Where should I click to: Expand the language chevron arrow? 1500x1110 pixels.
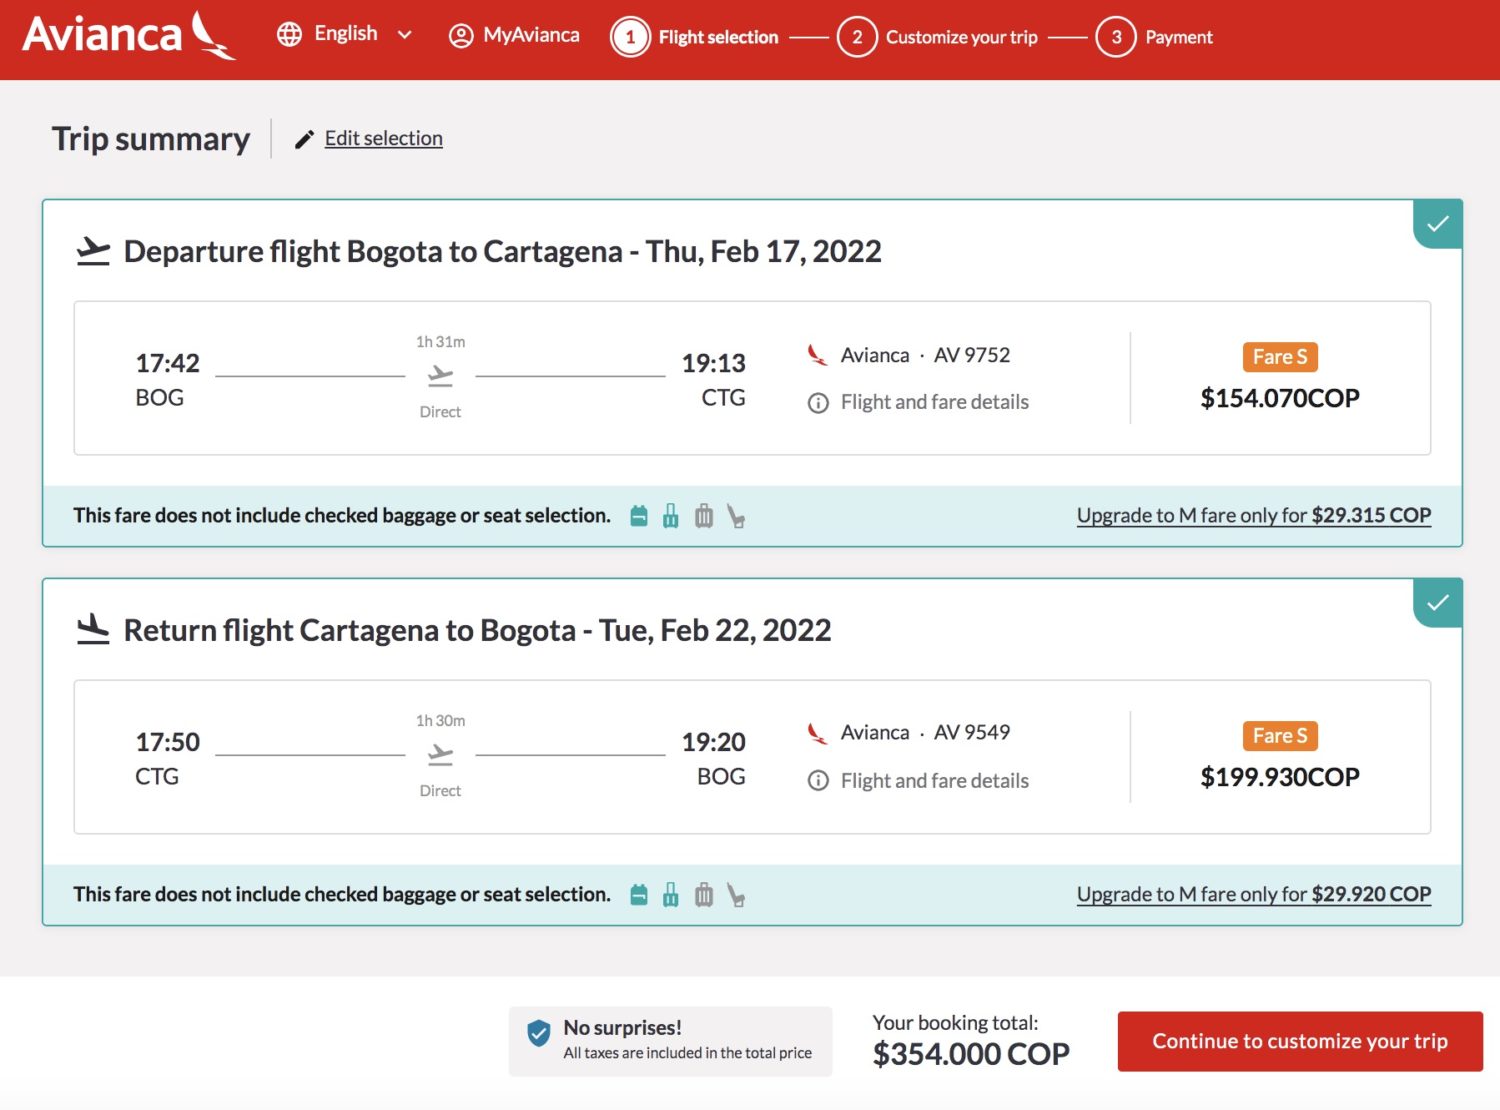point(405,35)
